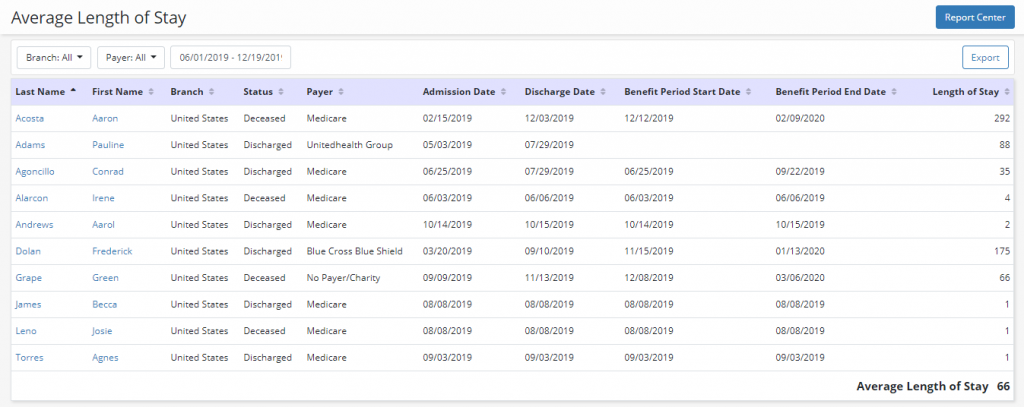Viewport: 1024px width, 407px height.
Task: Open the Report Center
Action: [973, 17]
